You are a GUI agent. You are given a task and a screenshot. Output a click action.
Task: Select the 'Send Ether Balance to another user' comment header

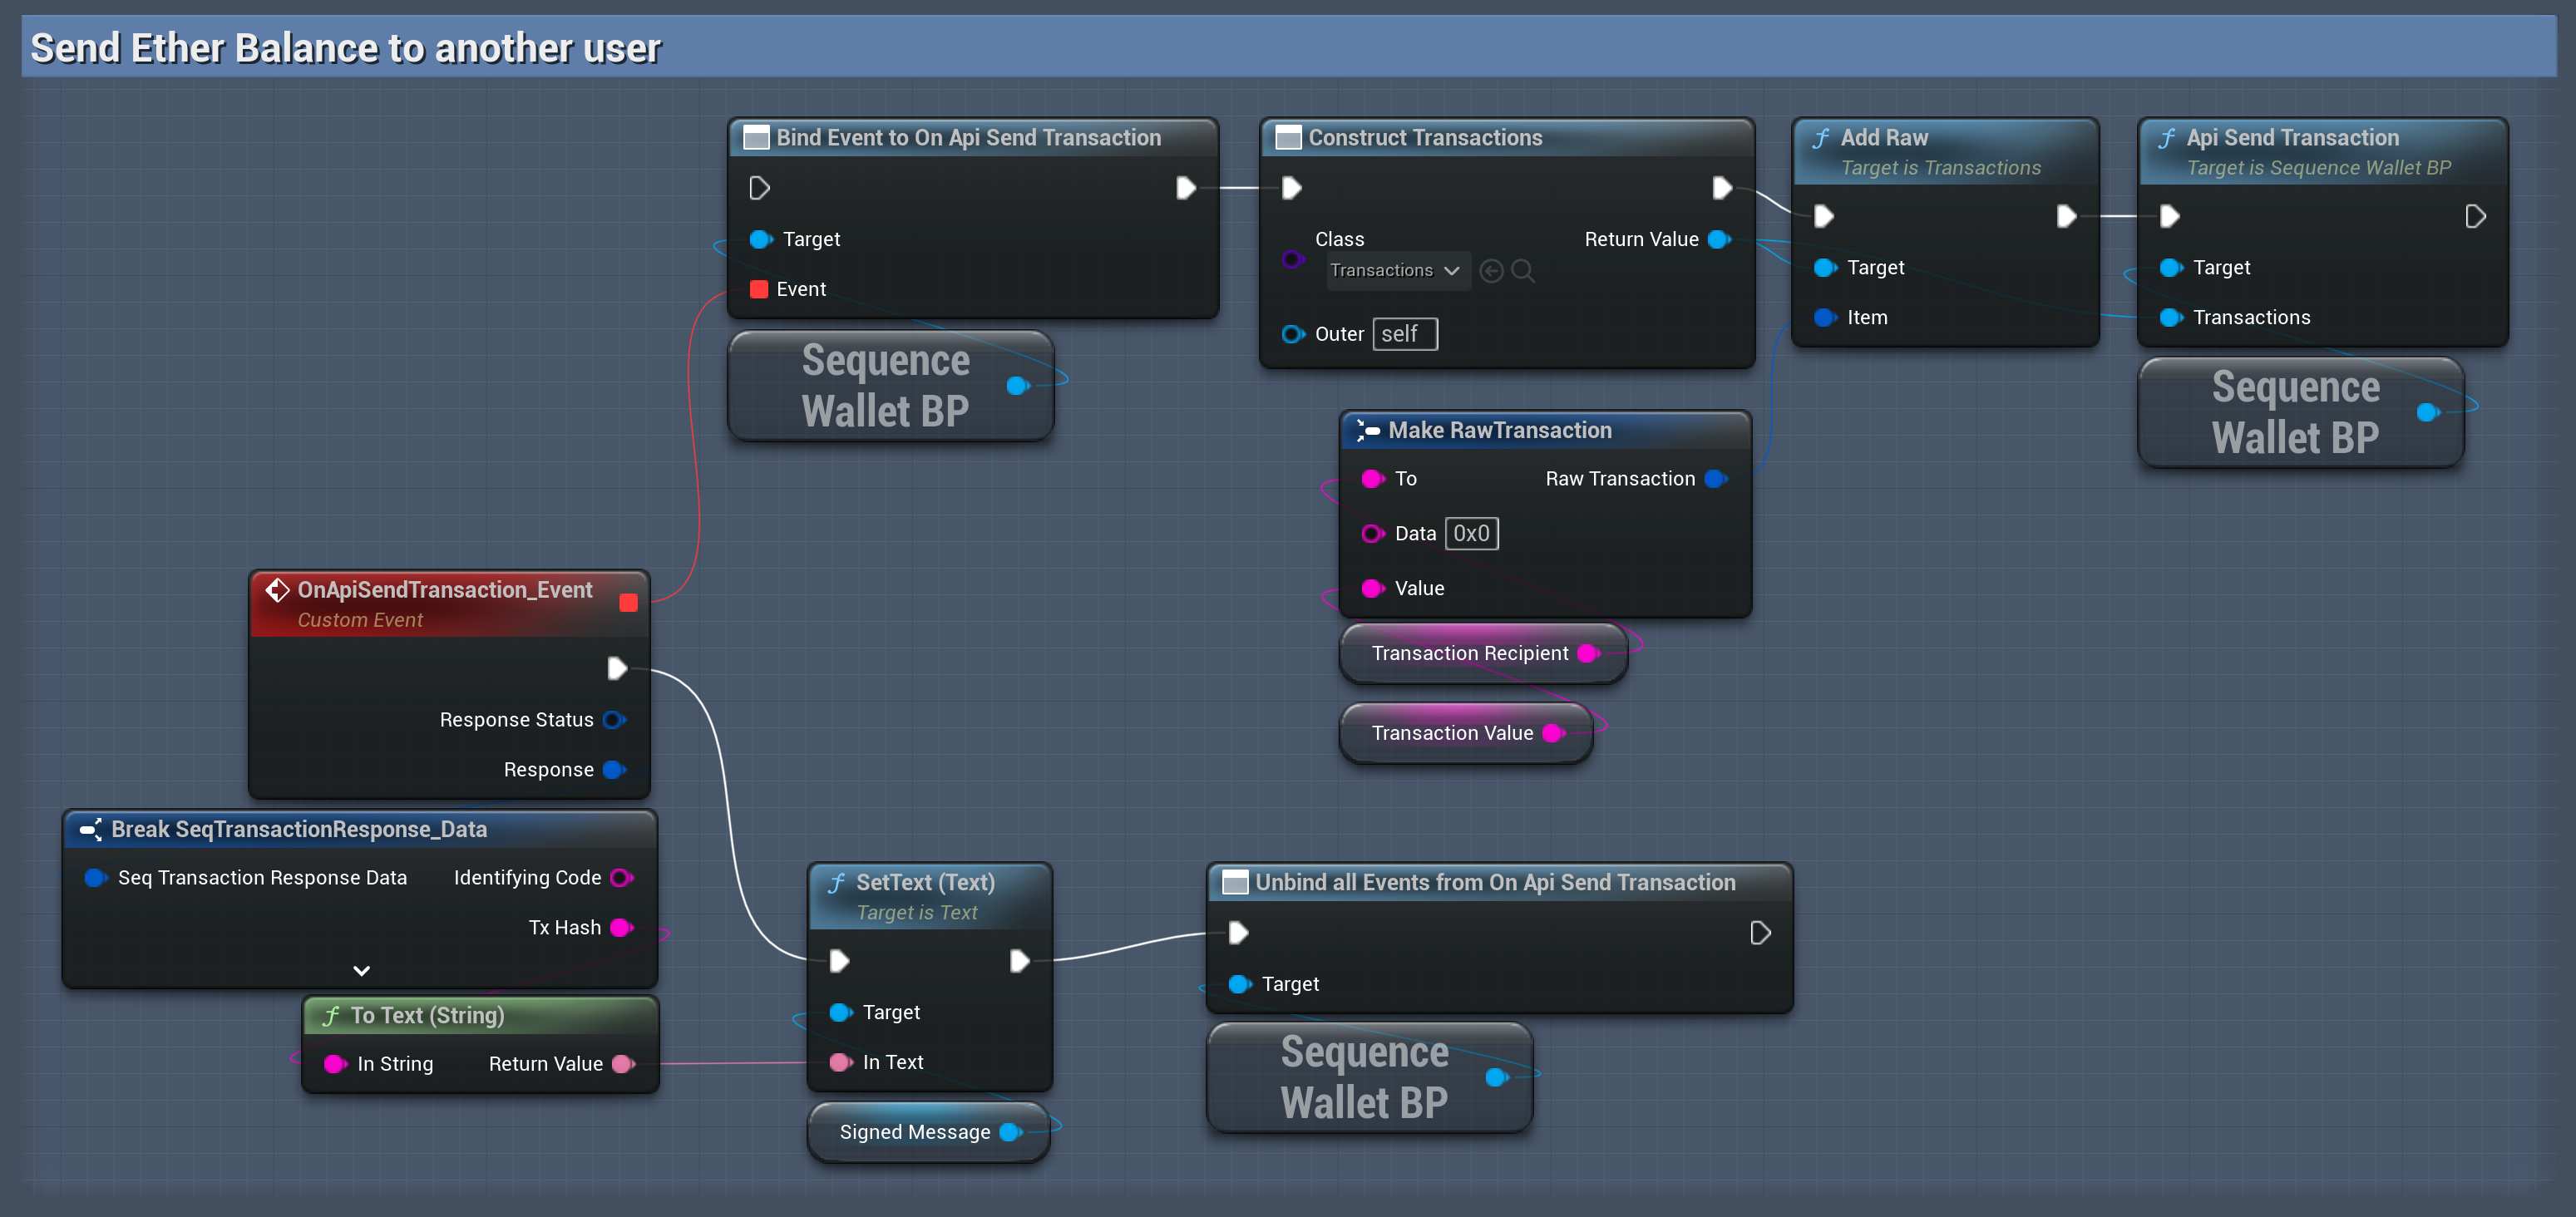(x=346, y=48)
